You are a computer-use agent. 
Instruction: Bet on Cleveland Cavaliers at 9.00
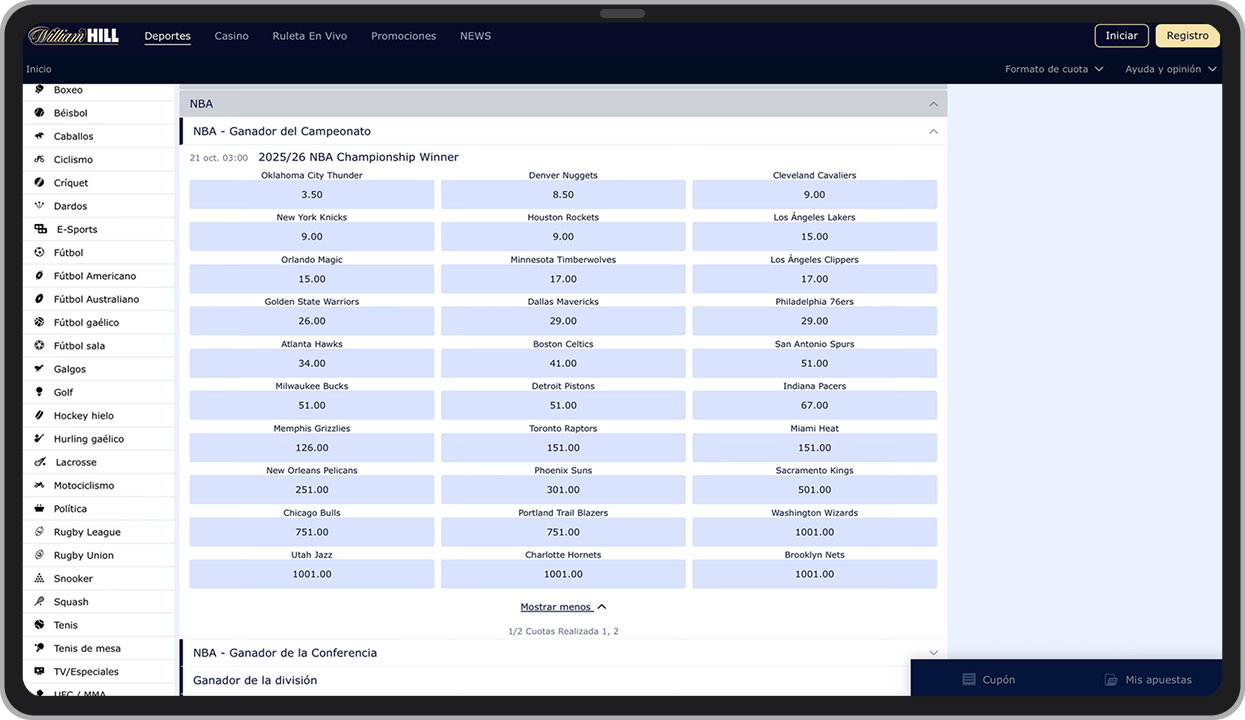814,195
